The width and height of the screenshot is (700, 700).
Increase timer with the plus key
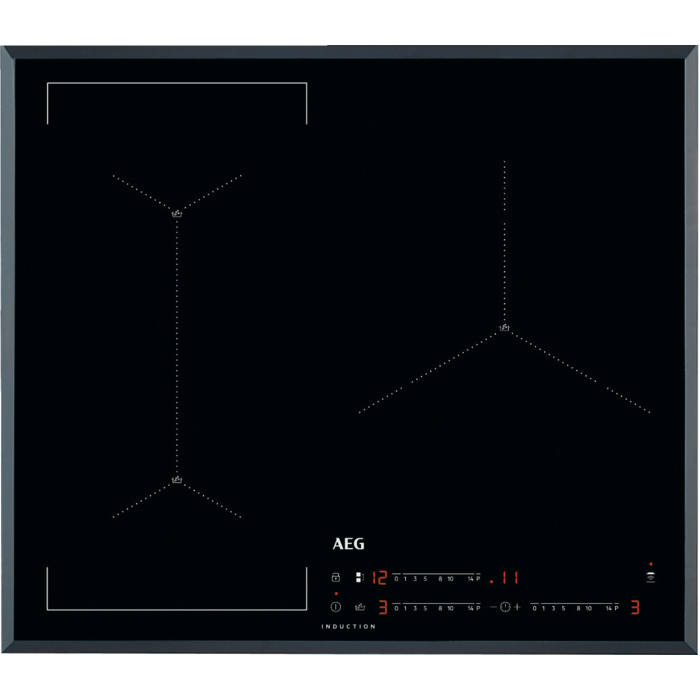click(x=518, y=607)
